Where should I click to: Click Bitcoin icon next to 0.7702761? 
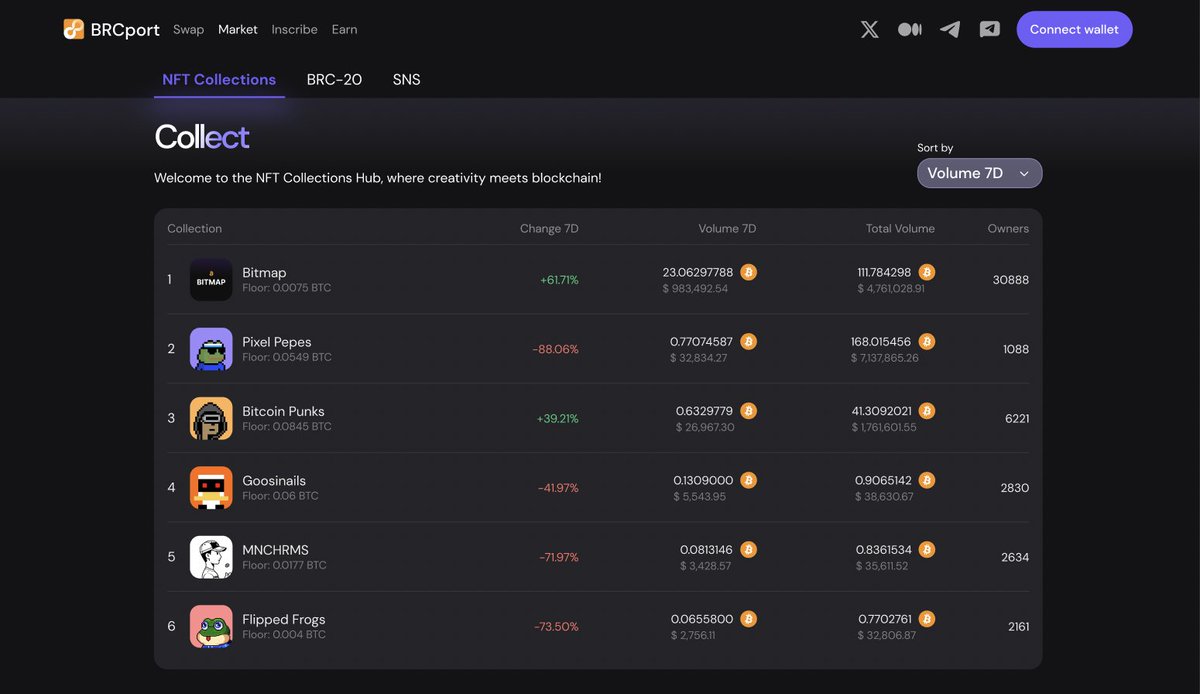click(927, 618)
